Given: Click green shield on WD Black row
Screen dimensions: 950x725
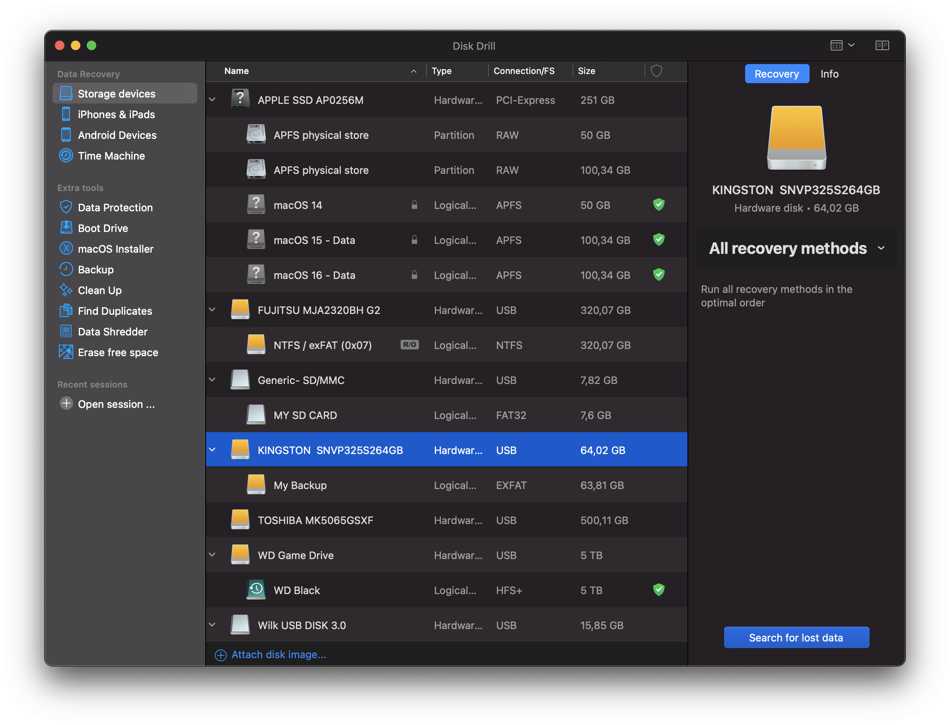Looking at the screenshot, I should tap(659, 590).
